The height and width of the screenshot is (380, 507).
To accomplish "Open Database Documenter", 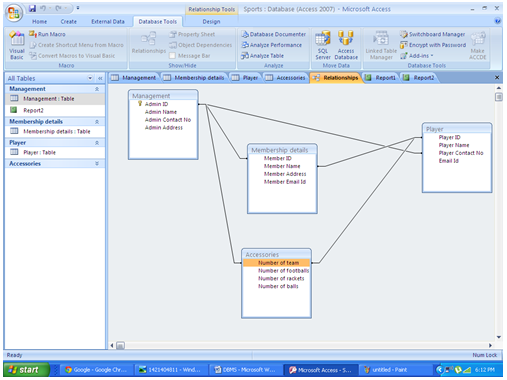I will tap(273, 34).
